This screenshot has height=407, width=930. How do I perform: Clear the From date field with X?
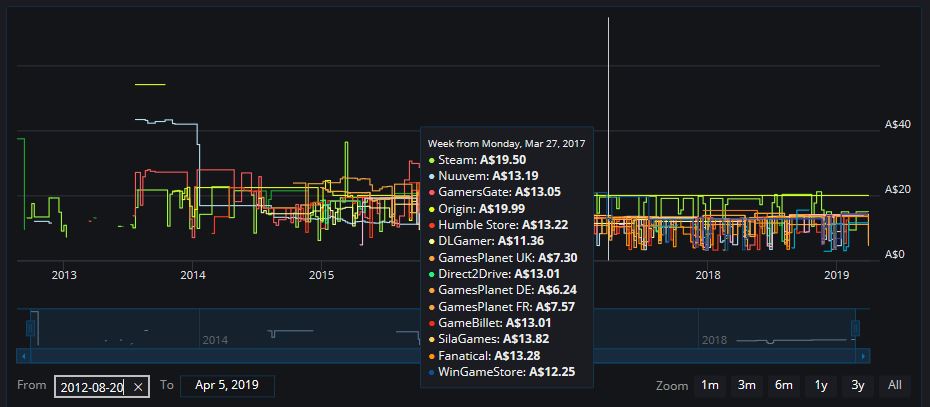coord(138,387)
